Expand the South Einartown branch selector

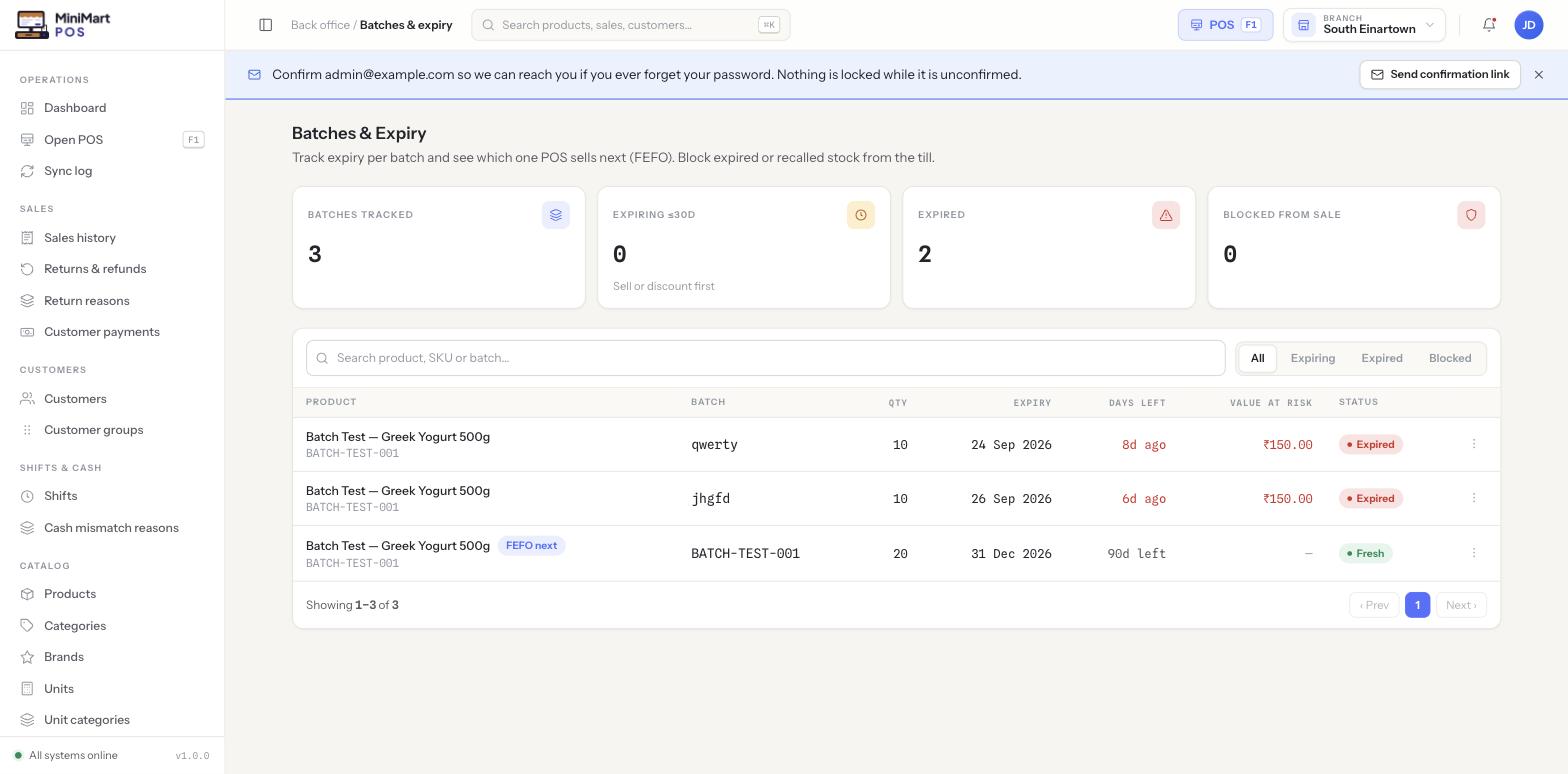(x=1364, y=25)
